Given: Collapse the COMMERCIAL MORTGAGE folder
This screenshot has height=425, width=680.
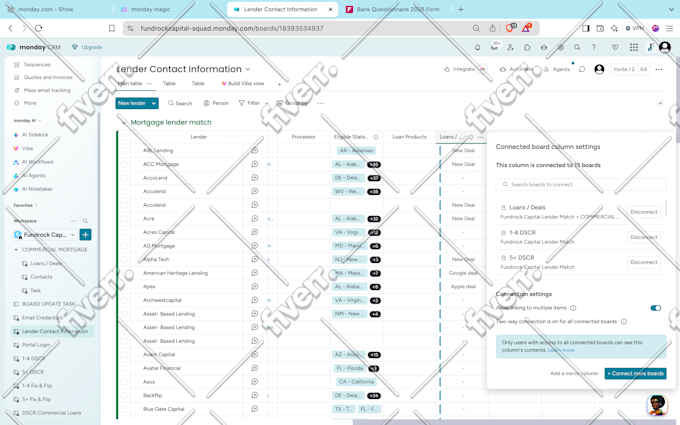Looking at the screenshot, I should point(16,250).
